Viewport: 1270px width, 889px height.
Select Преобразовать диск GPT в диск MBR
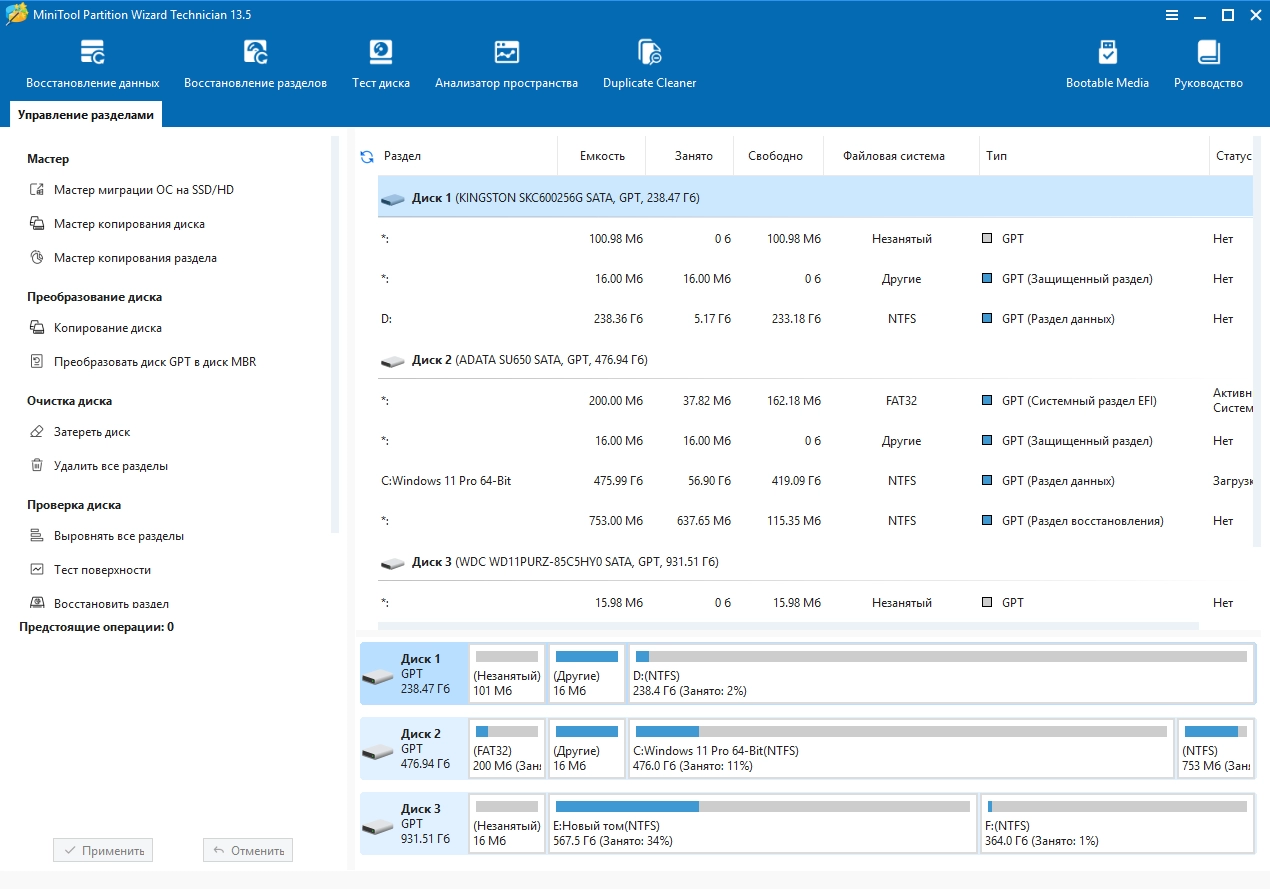pos(154,362)
